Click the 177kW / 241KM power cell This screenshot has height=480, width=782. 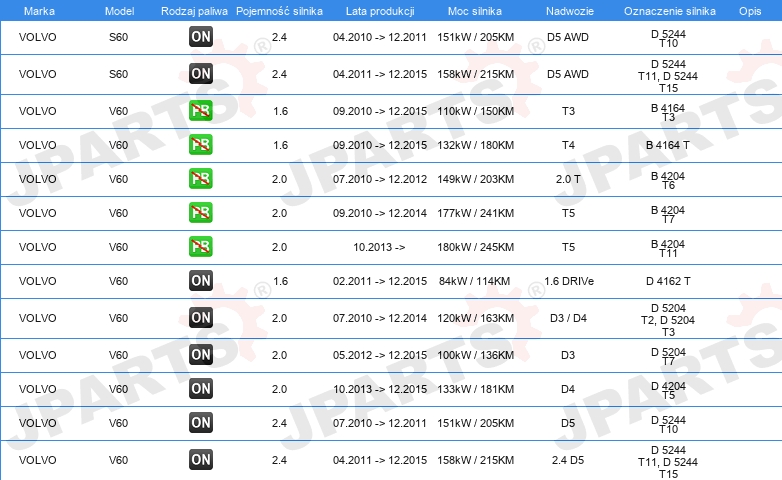[475, 213]
